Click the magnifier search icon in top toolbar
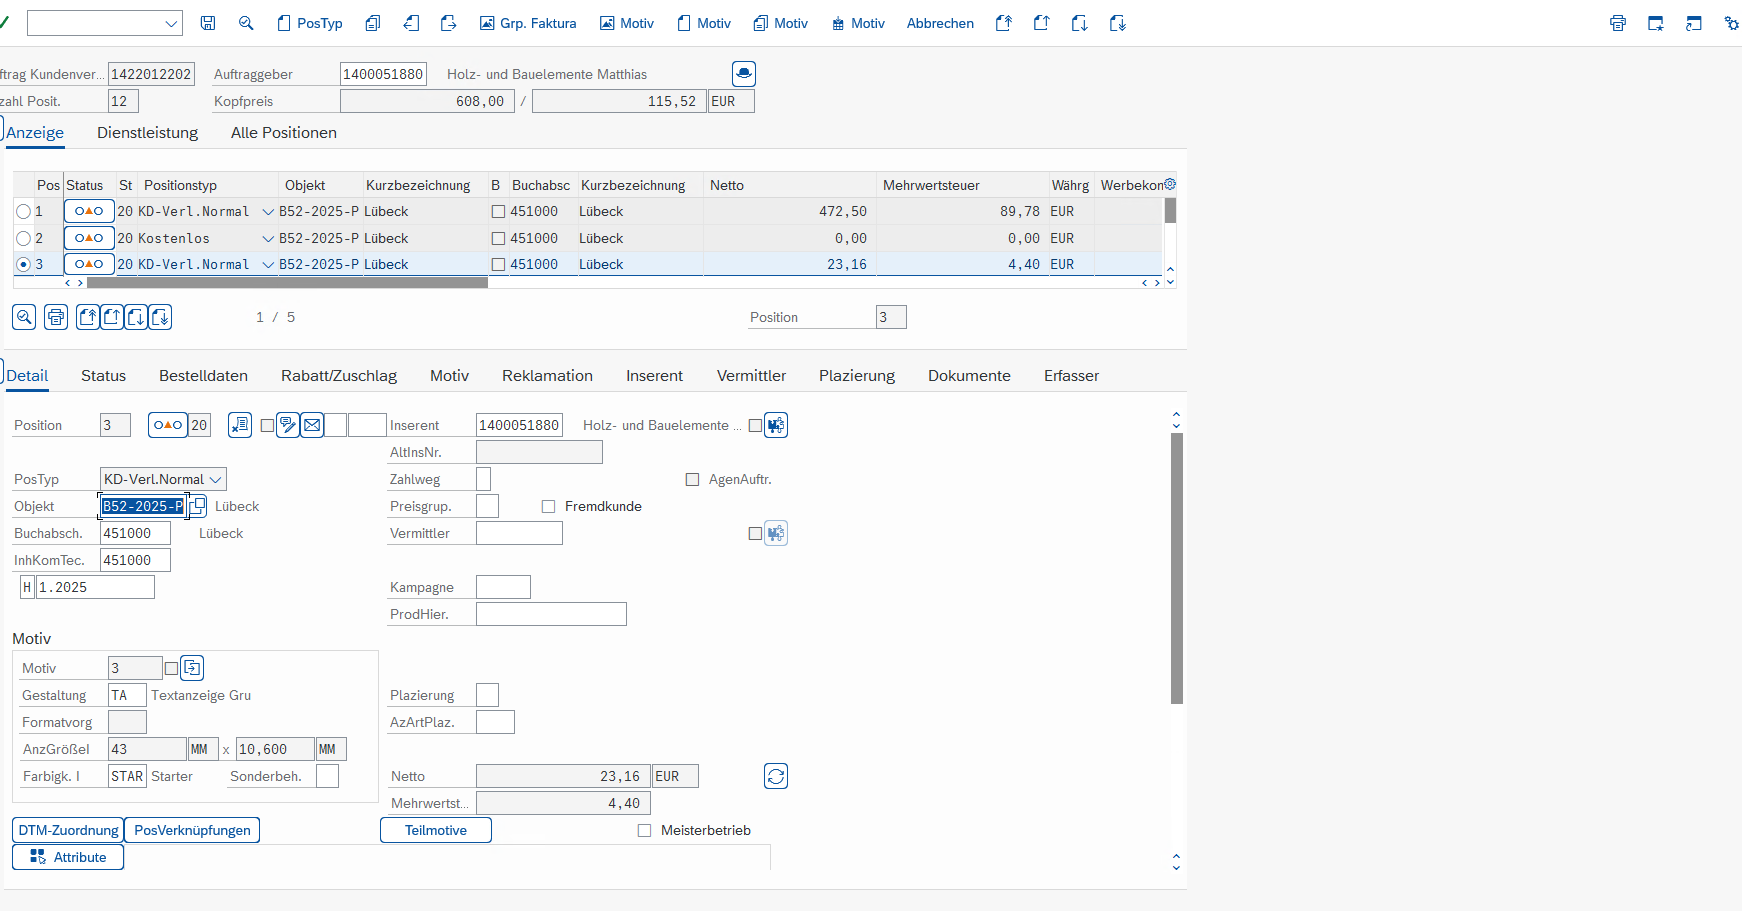Viewport: 1742px width, 911px height. click(x=246, y=23)
